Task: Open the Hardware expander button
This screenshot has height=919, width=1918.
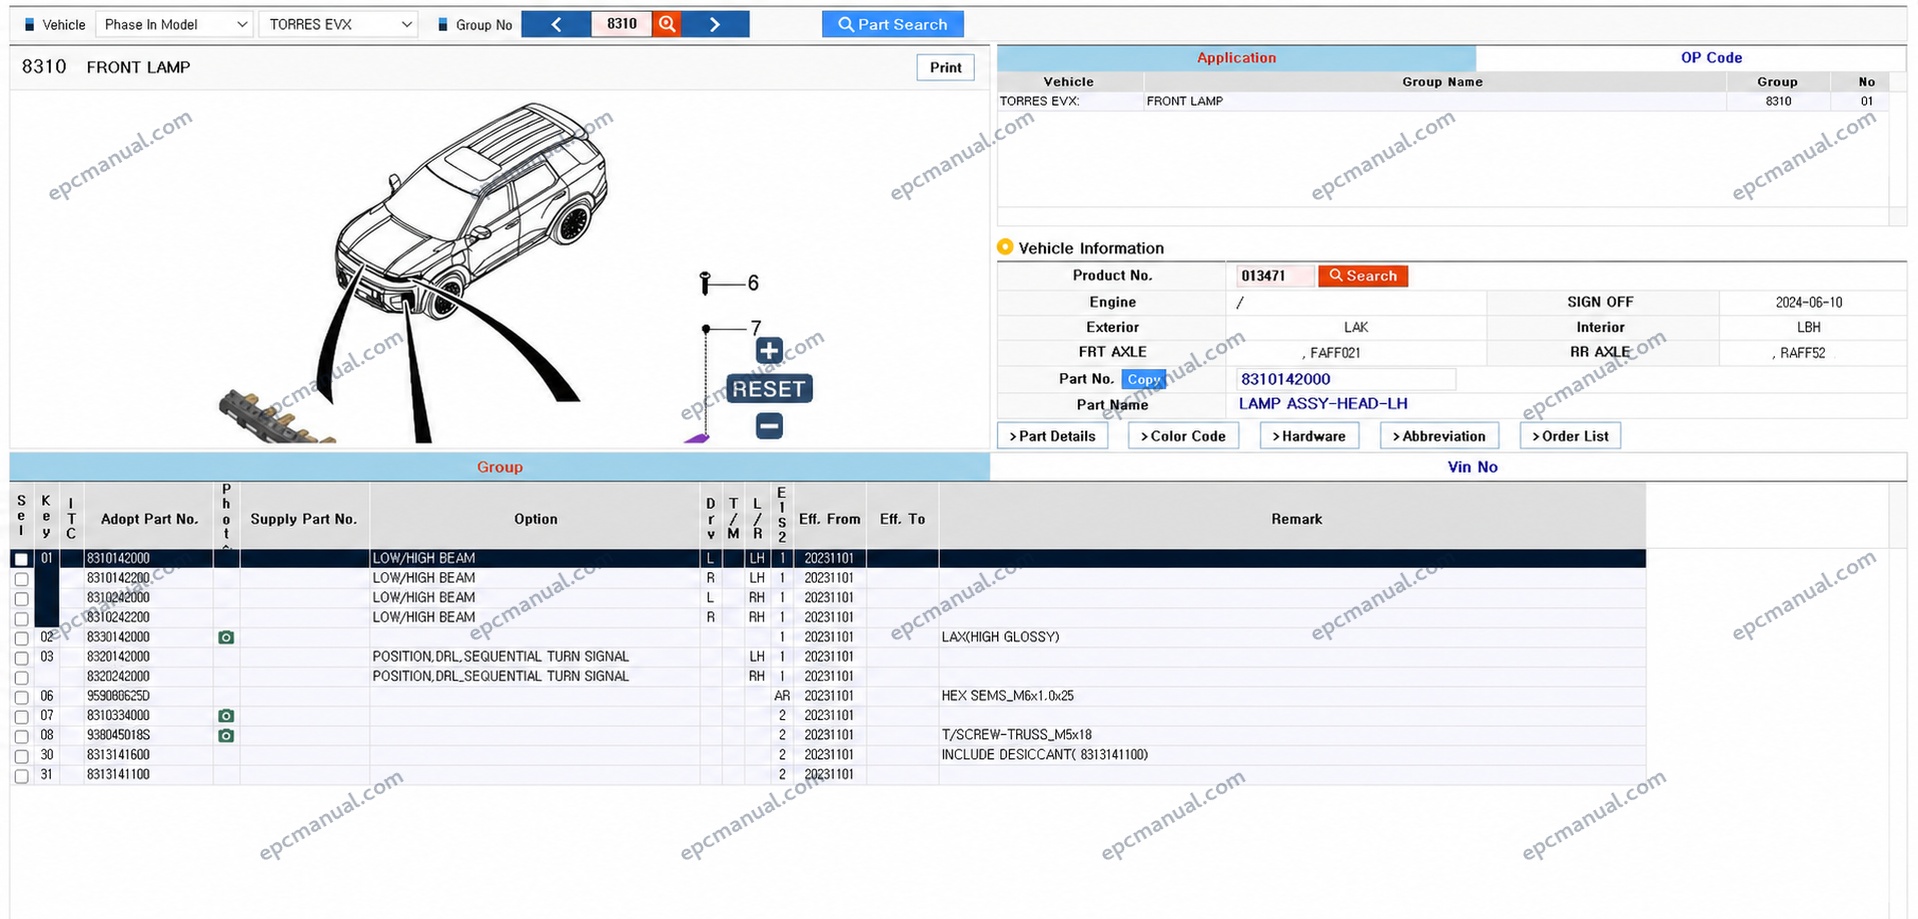Action: 1309,436
